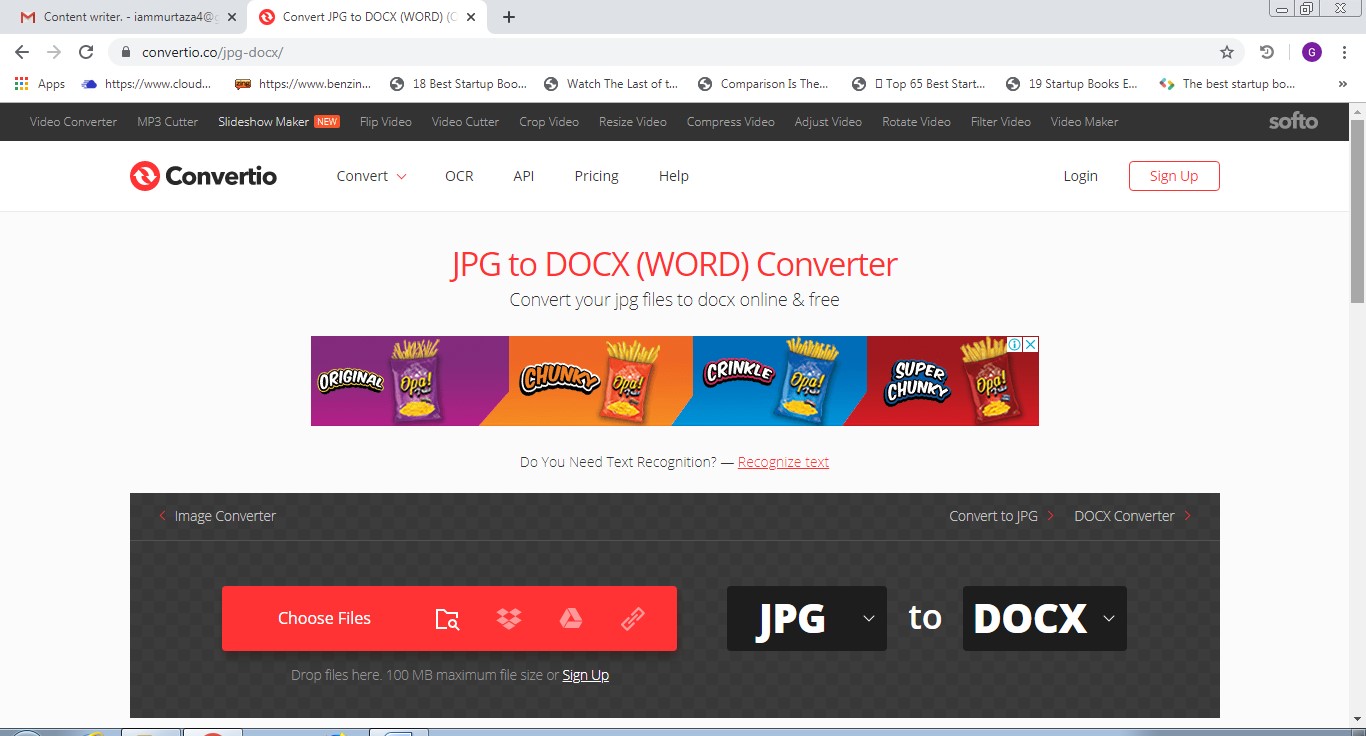Image resolution: width=1366 pixels, height=736 pixels.
Task: Open Slideshow Maker tool
Action: [278, 122]
